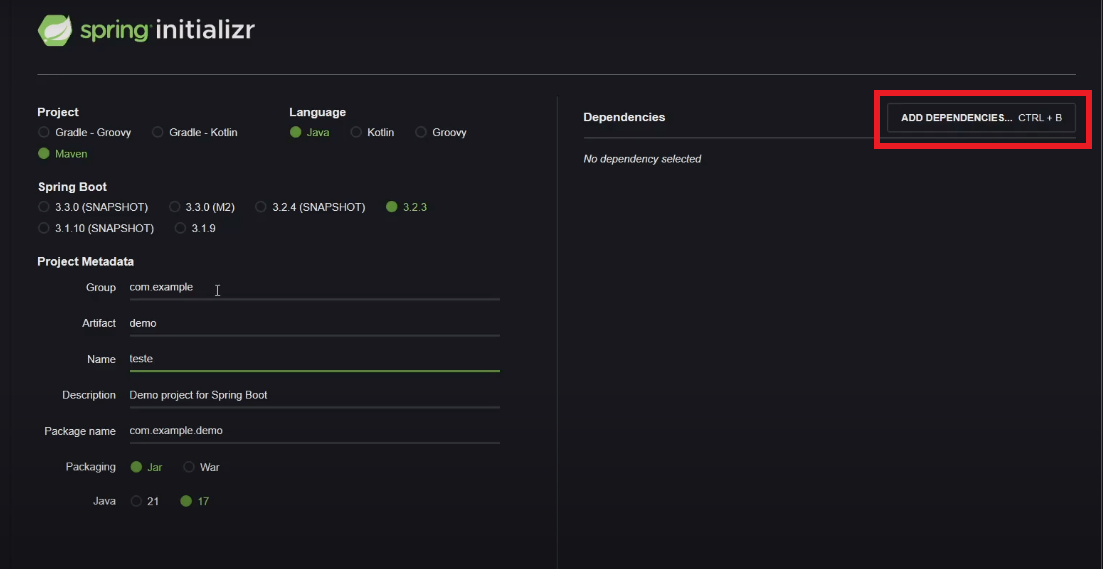Choose Java as the language
This screenshot has height=569, width=1103.
pos(310,132)
